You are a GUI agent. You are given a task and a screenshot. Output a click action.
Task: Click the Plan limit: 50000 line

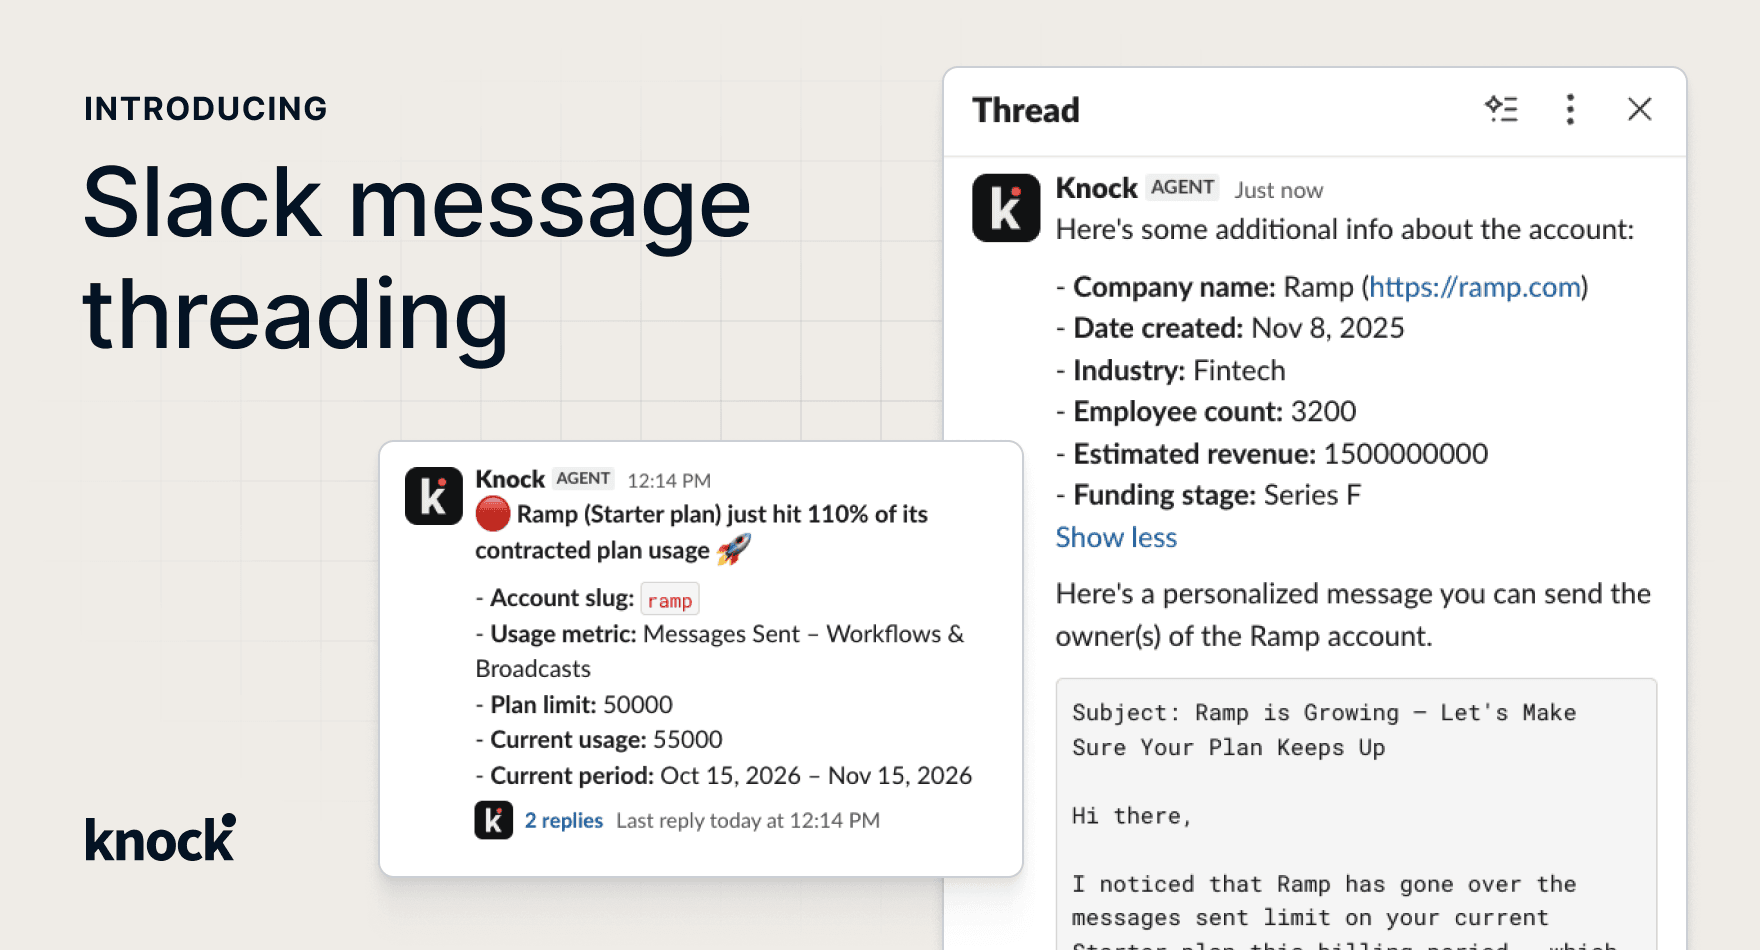pyautogui.click(x=574, y=705)
